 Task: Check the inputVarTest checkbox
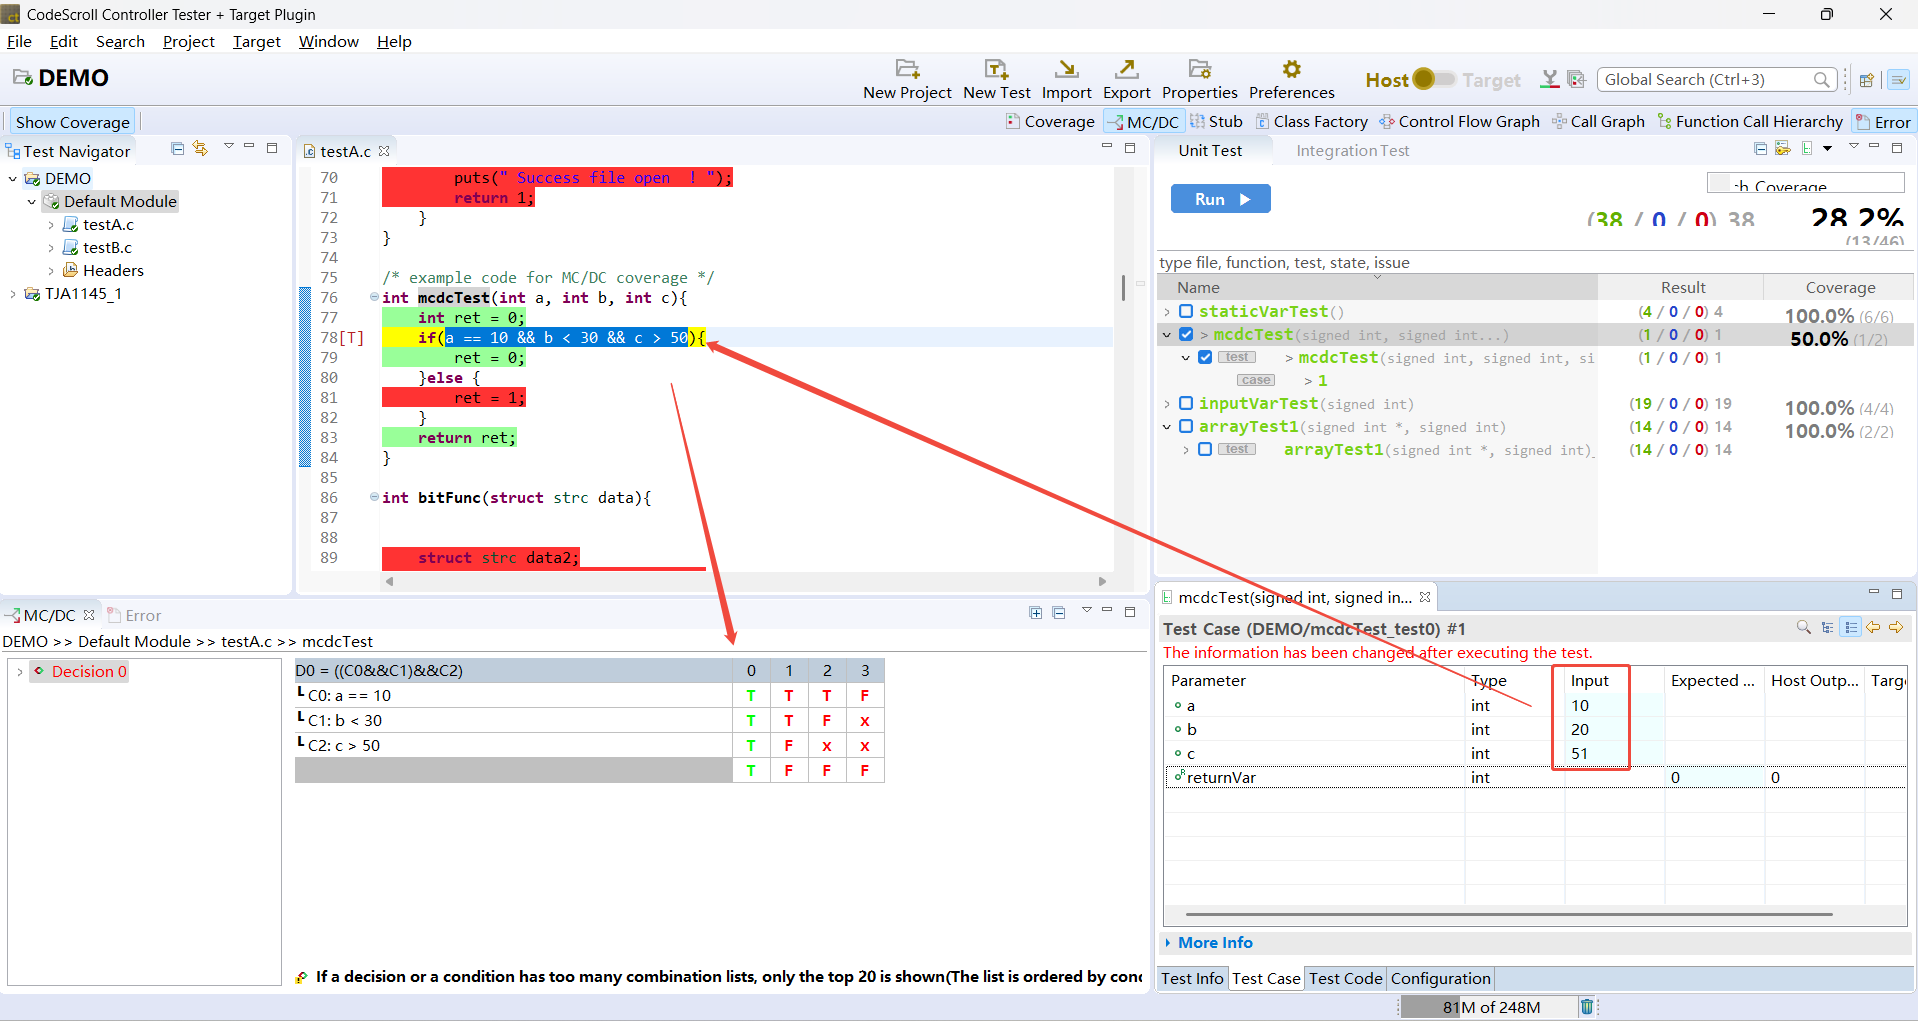(1186, 404)
